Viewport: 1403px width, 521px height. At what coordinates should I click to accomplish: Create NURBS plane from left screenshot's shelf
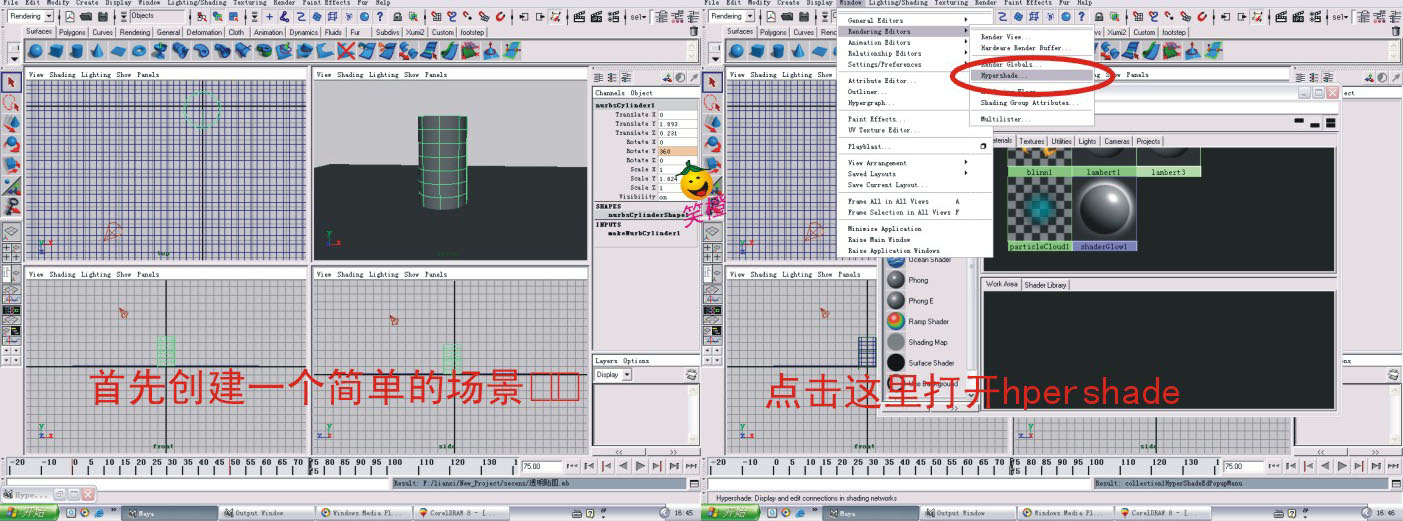click(118, 50)
